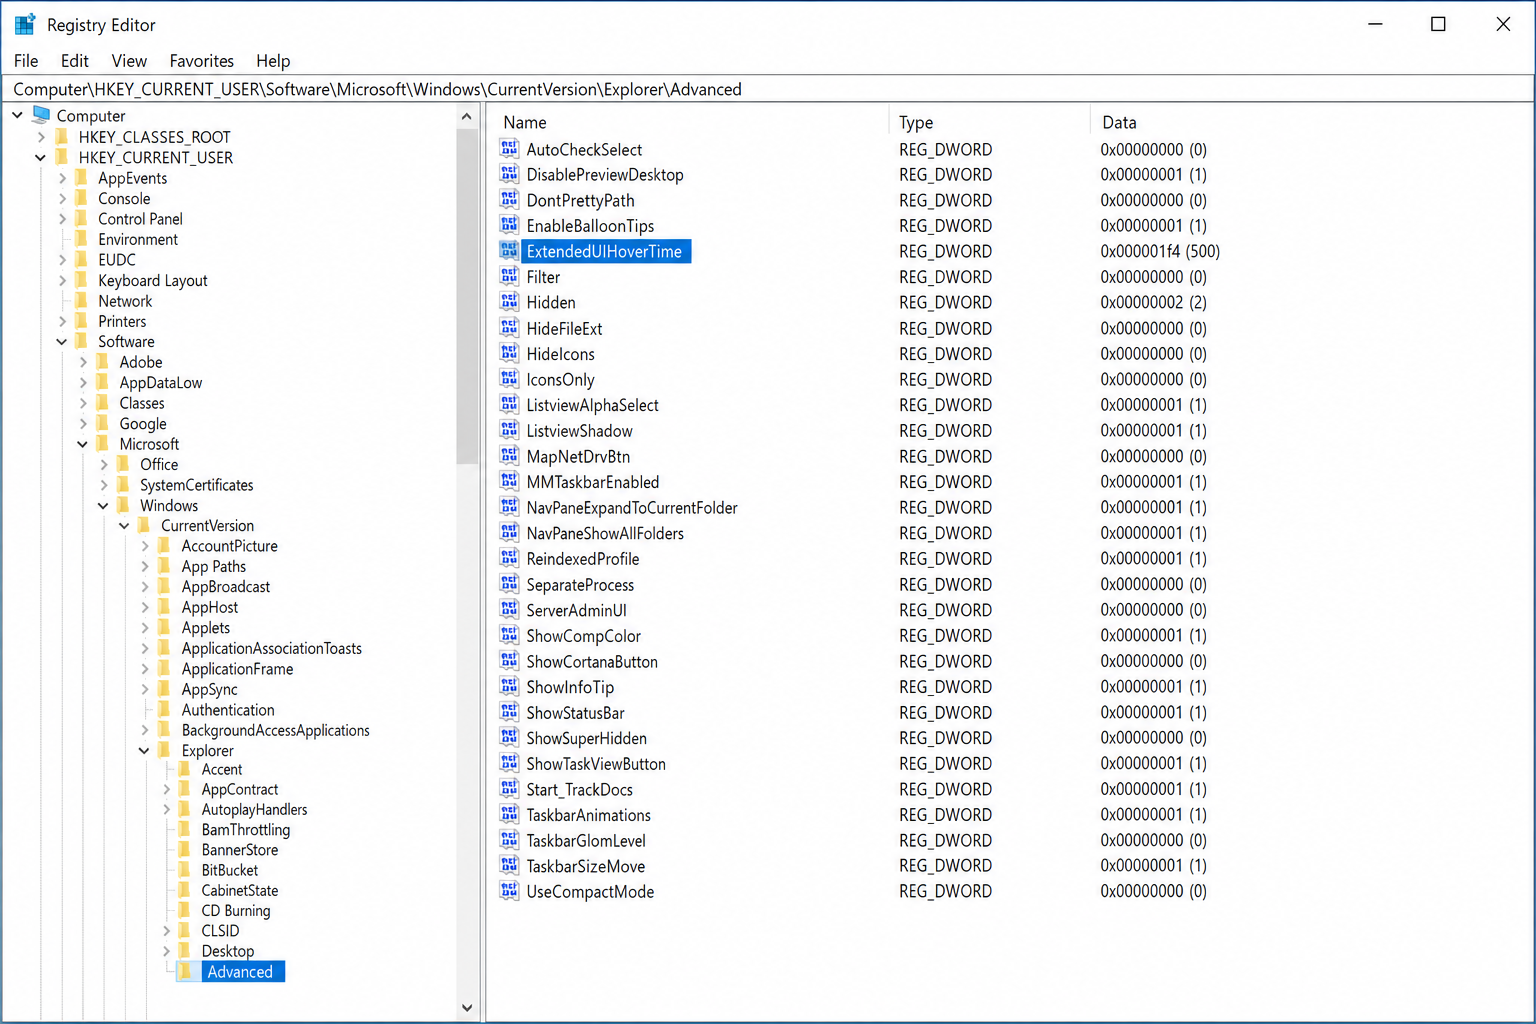Select the ShowCompColor value name

pyautogui.click(x=584, y=636)
